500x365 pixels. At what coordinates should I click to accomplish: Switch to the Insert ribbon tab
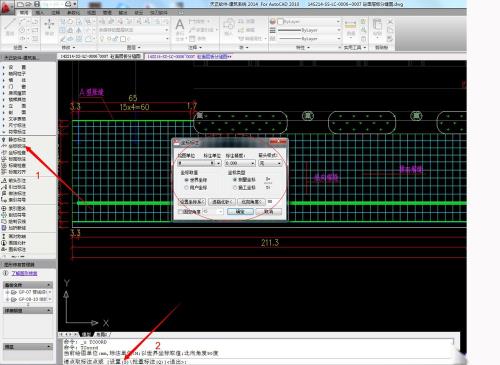[40, 13]
